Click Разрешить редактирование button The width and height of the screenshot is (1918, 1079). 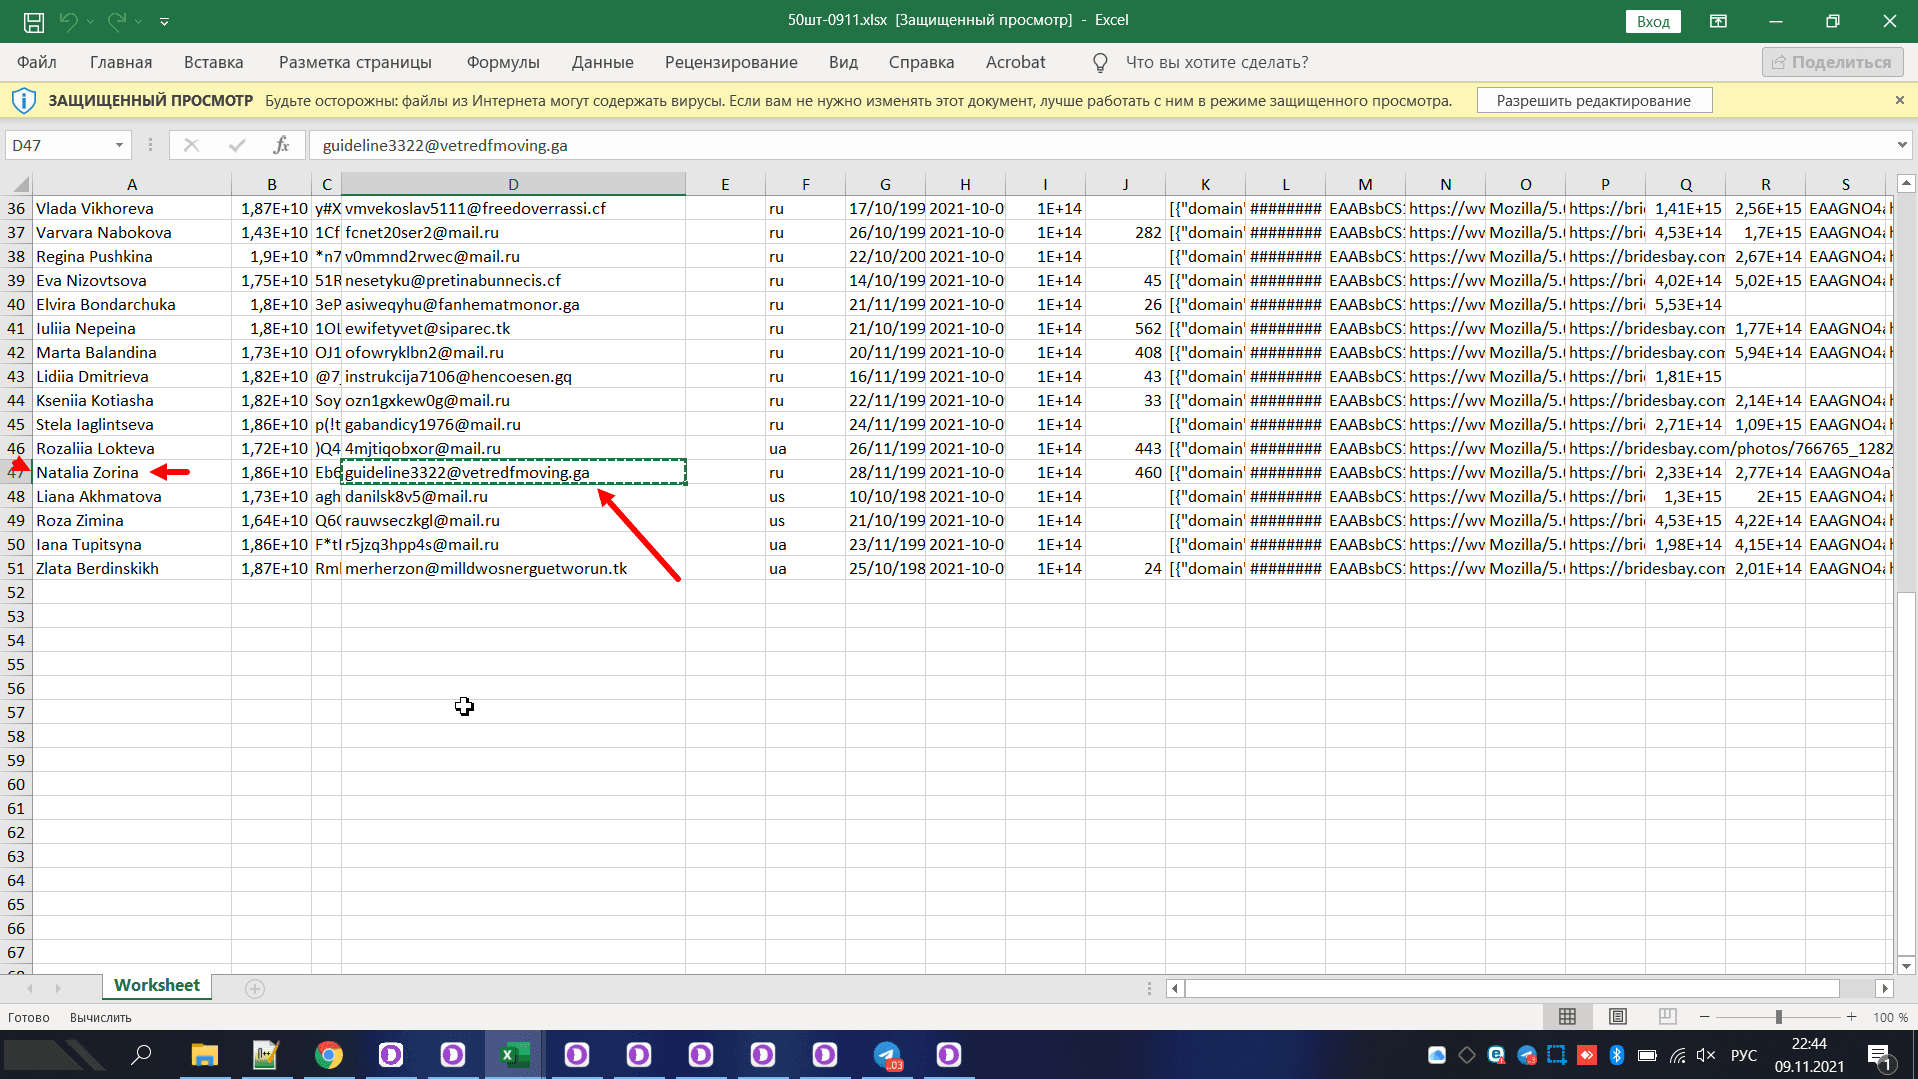pyautogui.click(x=1594, y=100)
